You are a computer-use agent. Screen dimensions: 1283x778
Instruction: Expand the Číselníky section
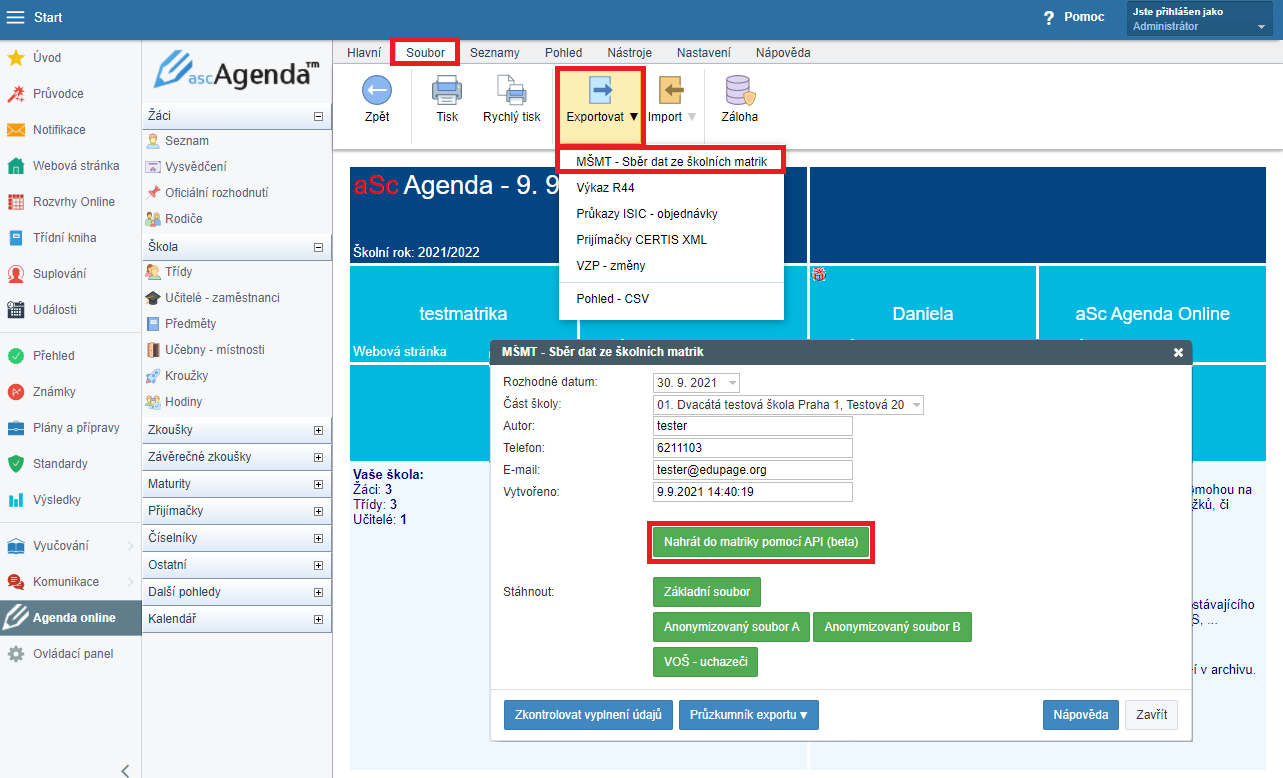[319, 538]
